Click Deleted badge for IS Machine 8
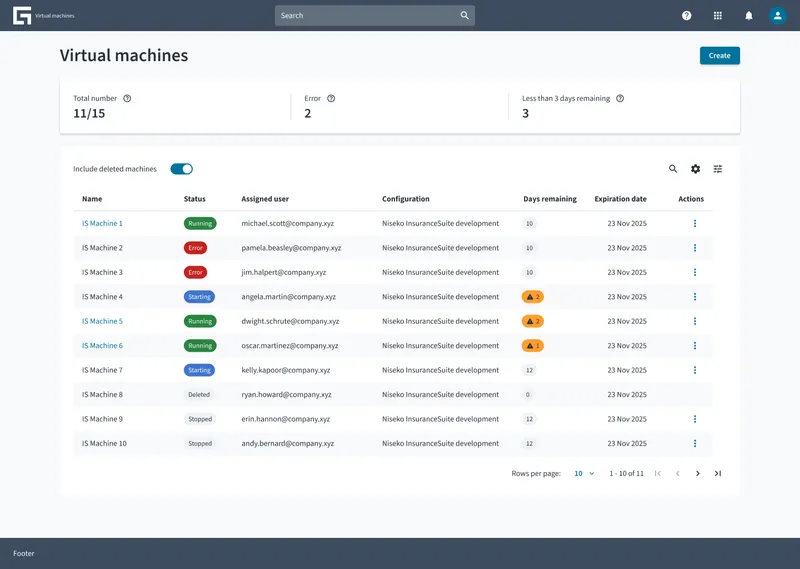 coord(198,395)
